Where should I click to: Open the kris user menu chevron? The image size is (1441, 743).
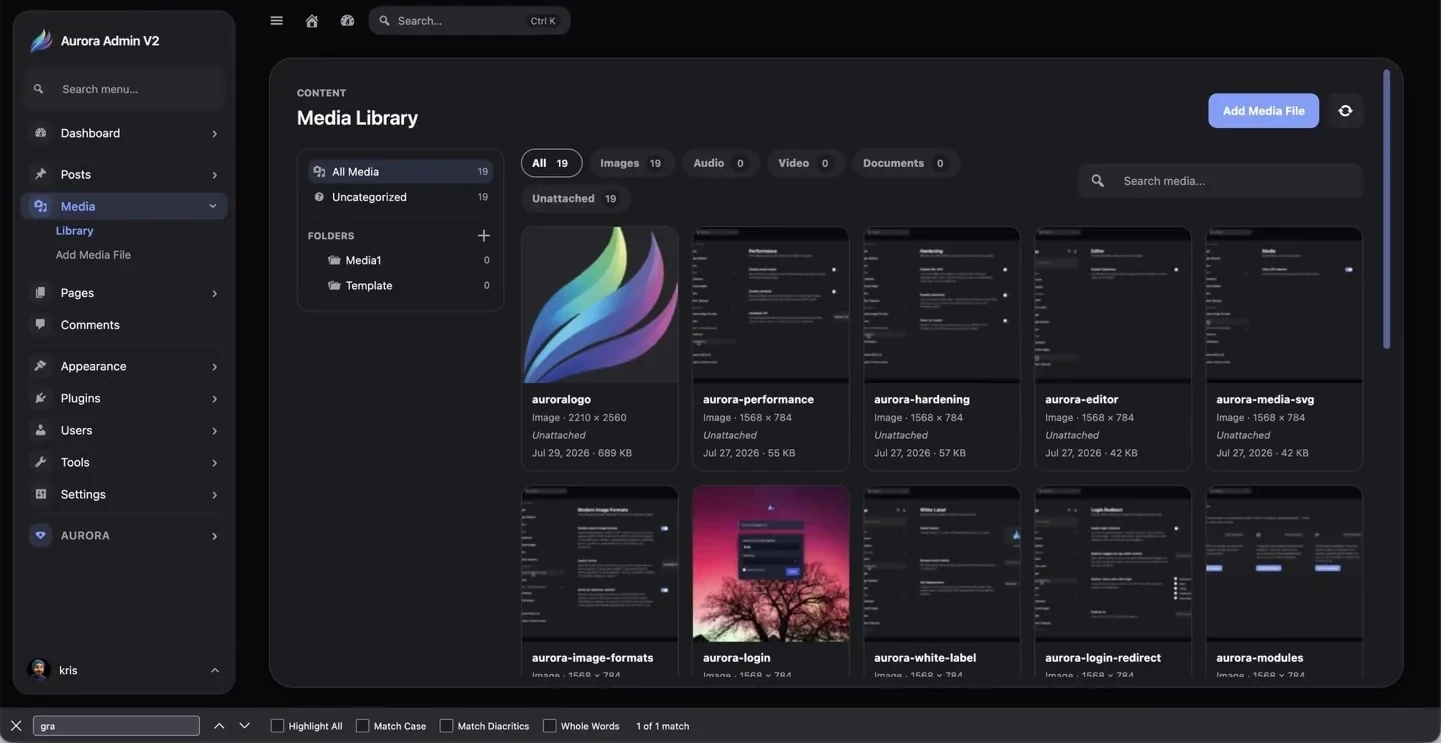pyautogui.click(x=214, y=670)
